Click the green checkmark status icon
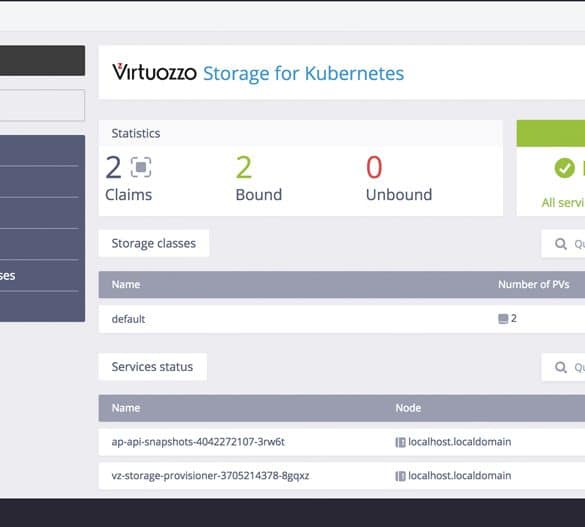The width and height of the screenshot is (585, 527). [x=564, y=168]
